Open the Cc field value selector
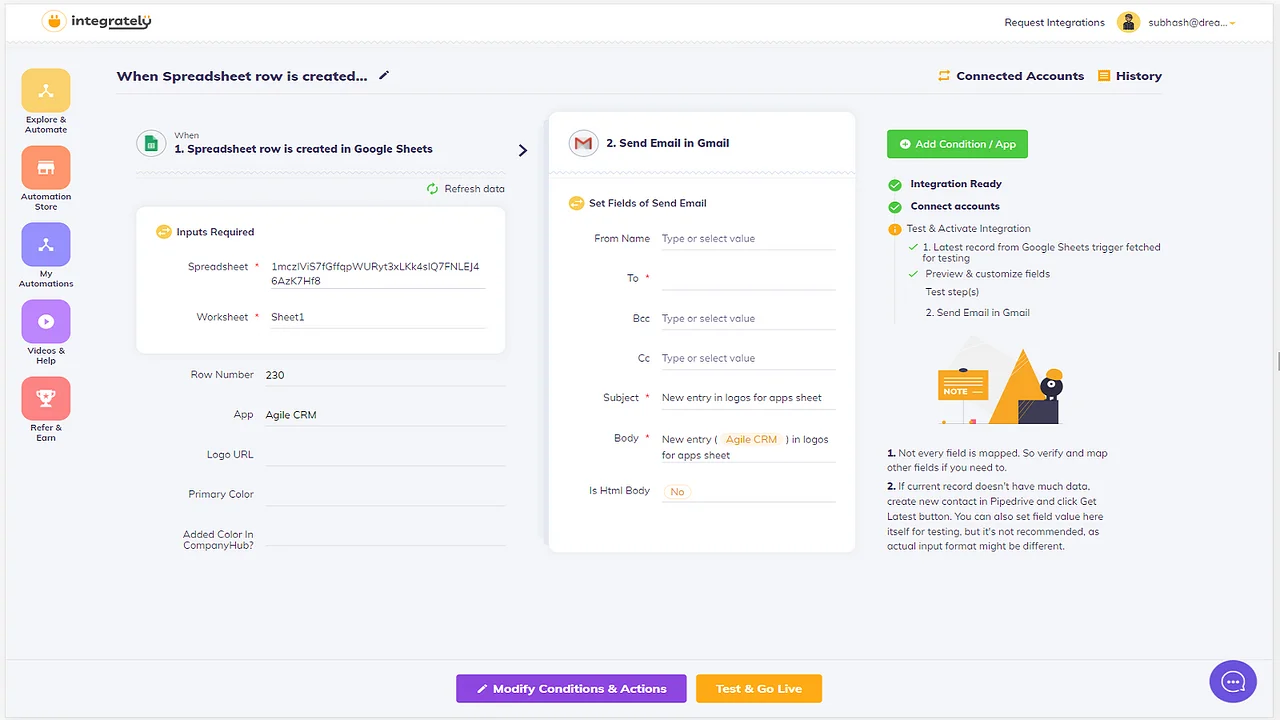The height and width of the screenshot is (720, 1280). click(747, 358)
